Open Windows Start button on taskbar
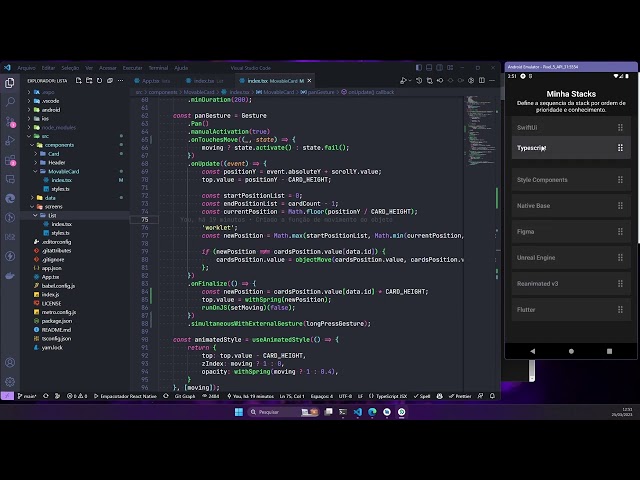 [x=239, y=412]
